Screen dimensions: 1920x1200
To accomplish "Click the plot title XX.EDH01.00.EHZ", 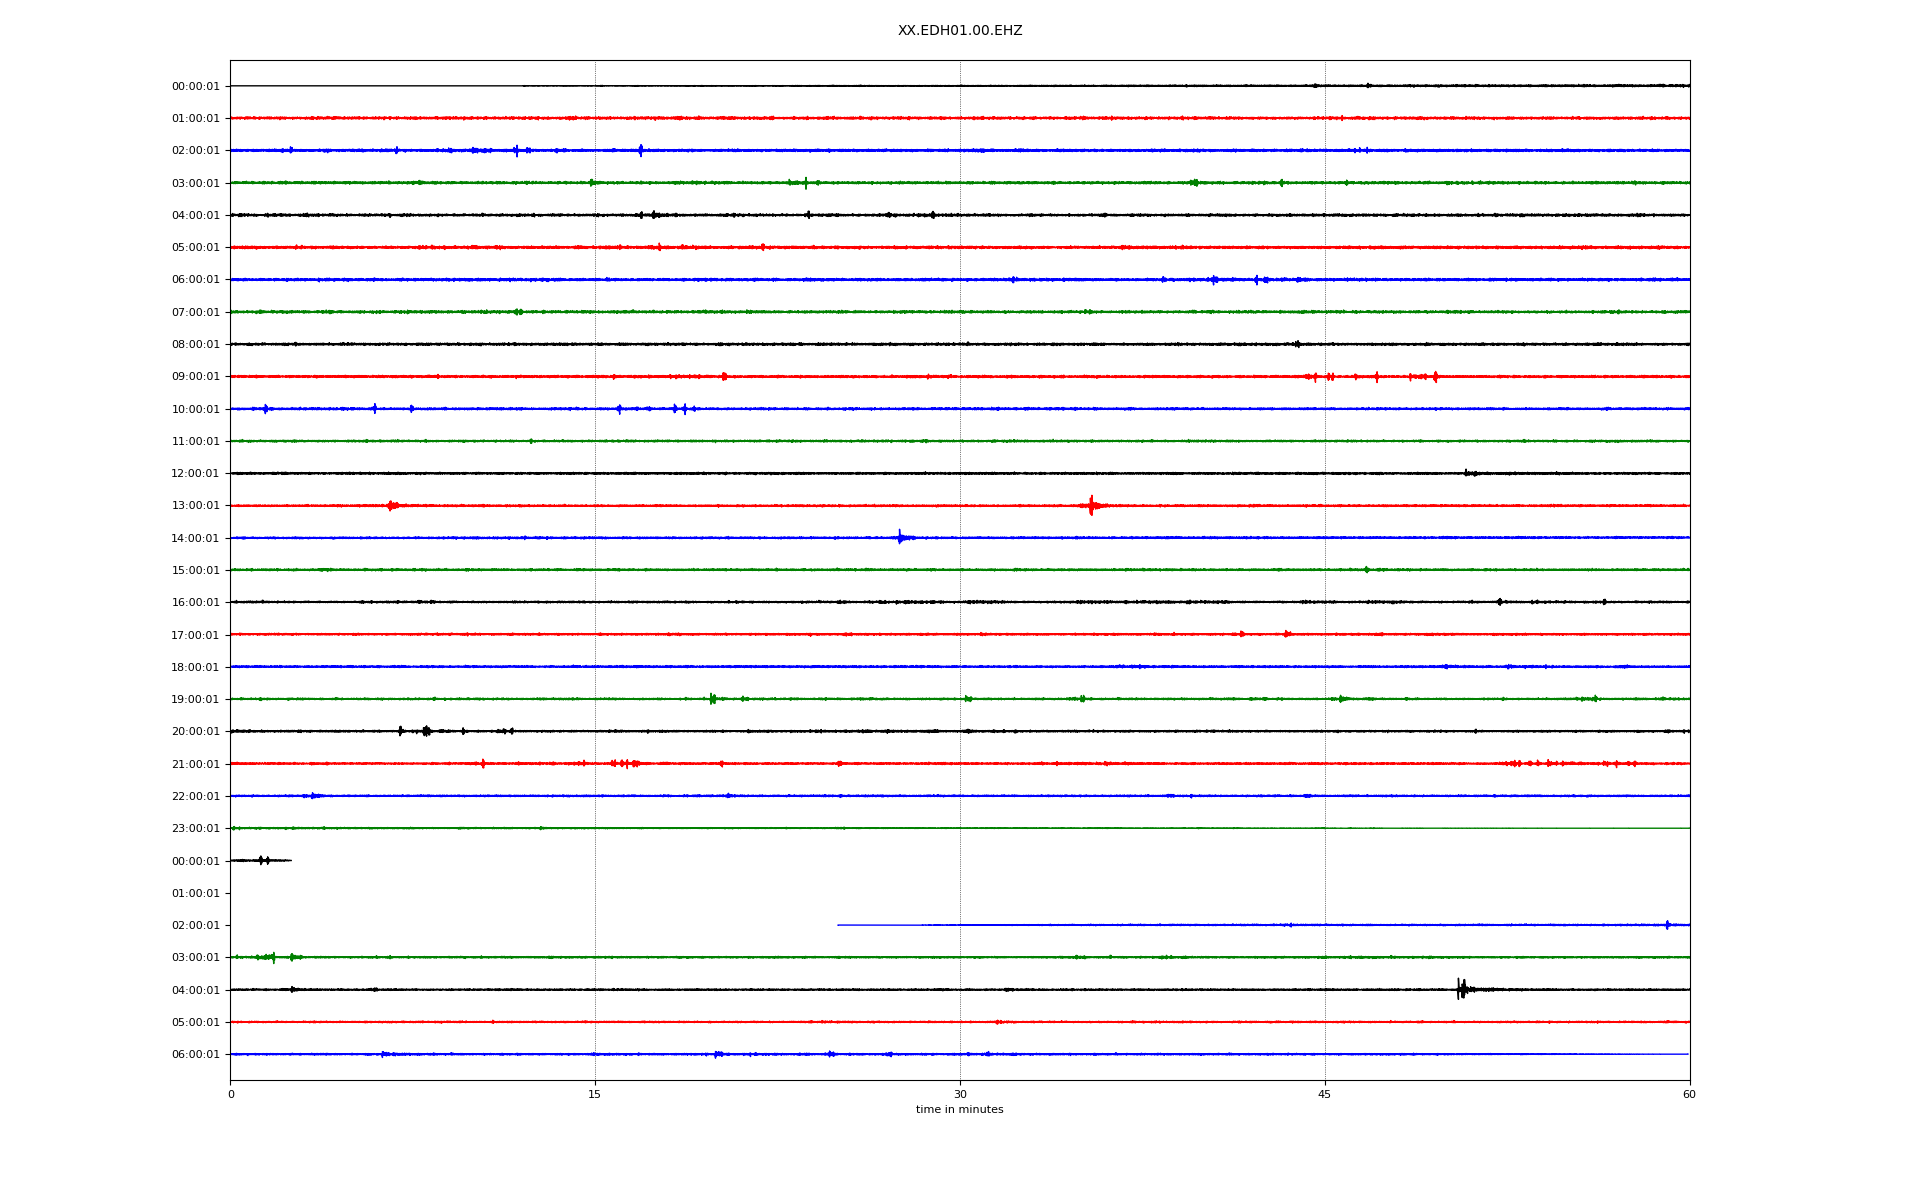I will point(959,31).
